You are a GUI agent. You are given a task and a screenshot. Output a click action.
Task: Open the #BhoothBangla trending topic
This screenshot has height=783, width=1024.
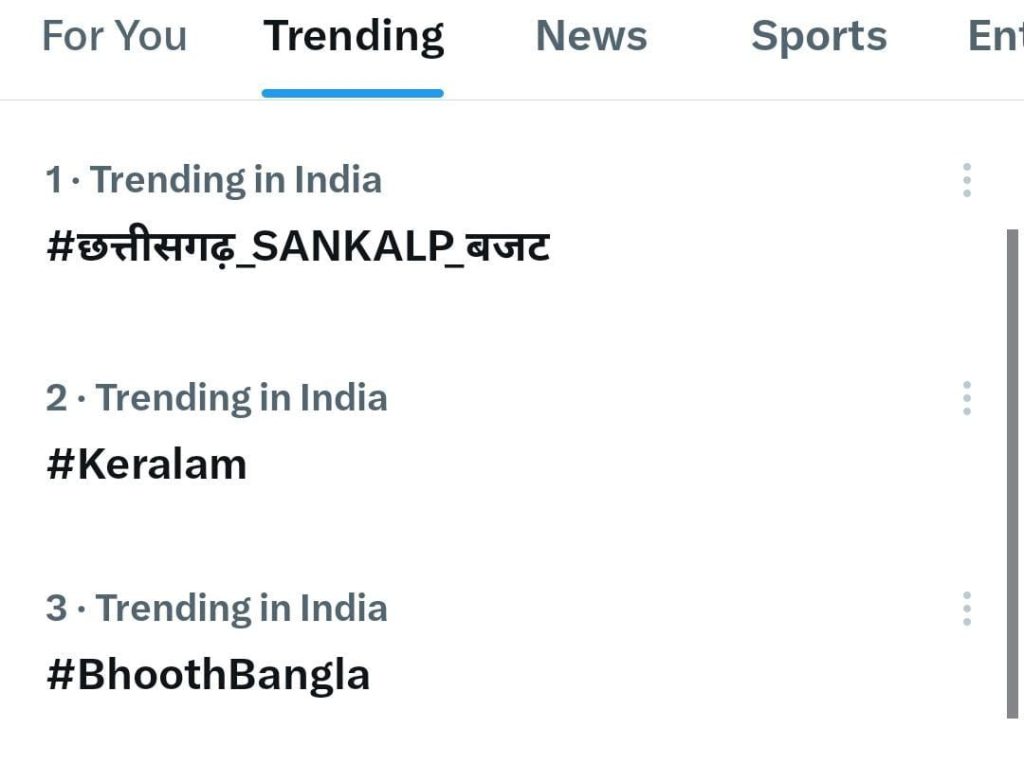coord(208,675)
